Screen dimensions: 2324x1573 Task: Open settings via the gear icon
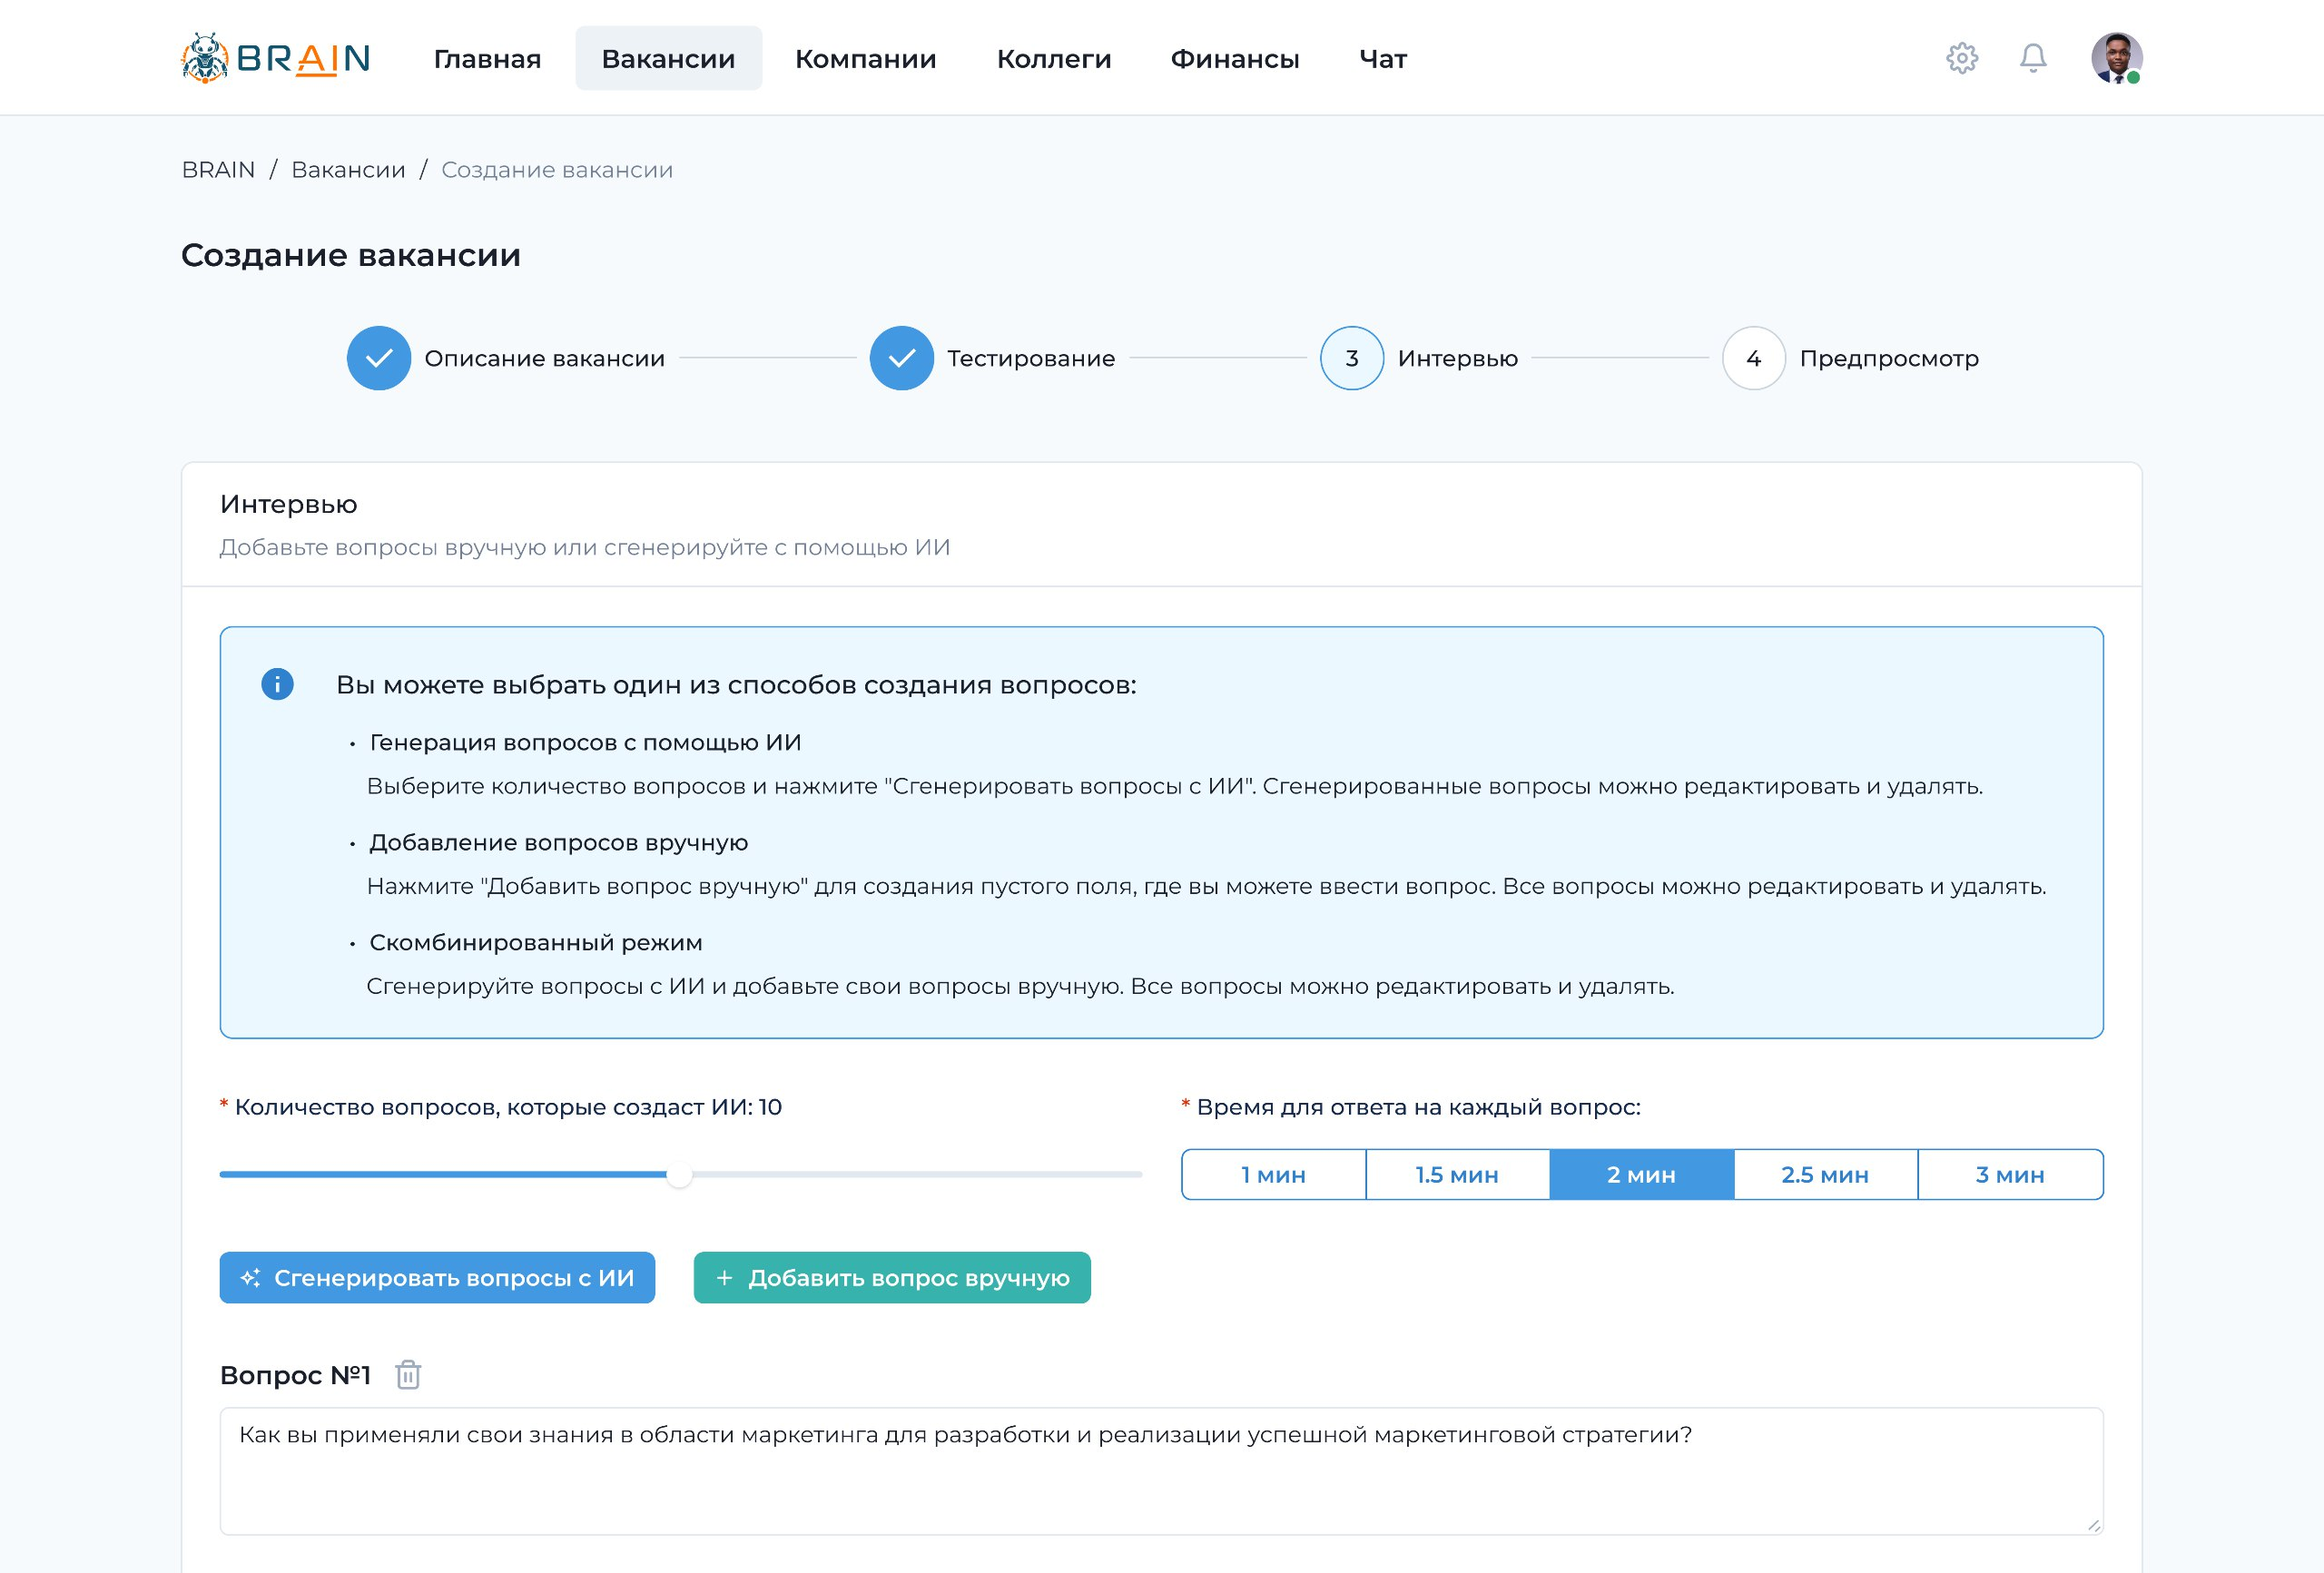tap(1962, 58)
